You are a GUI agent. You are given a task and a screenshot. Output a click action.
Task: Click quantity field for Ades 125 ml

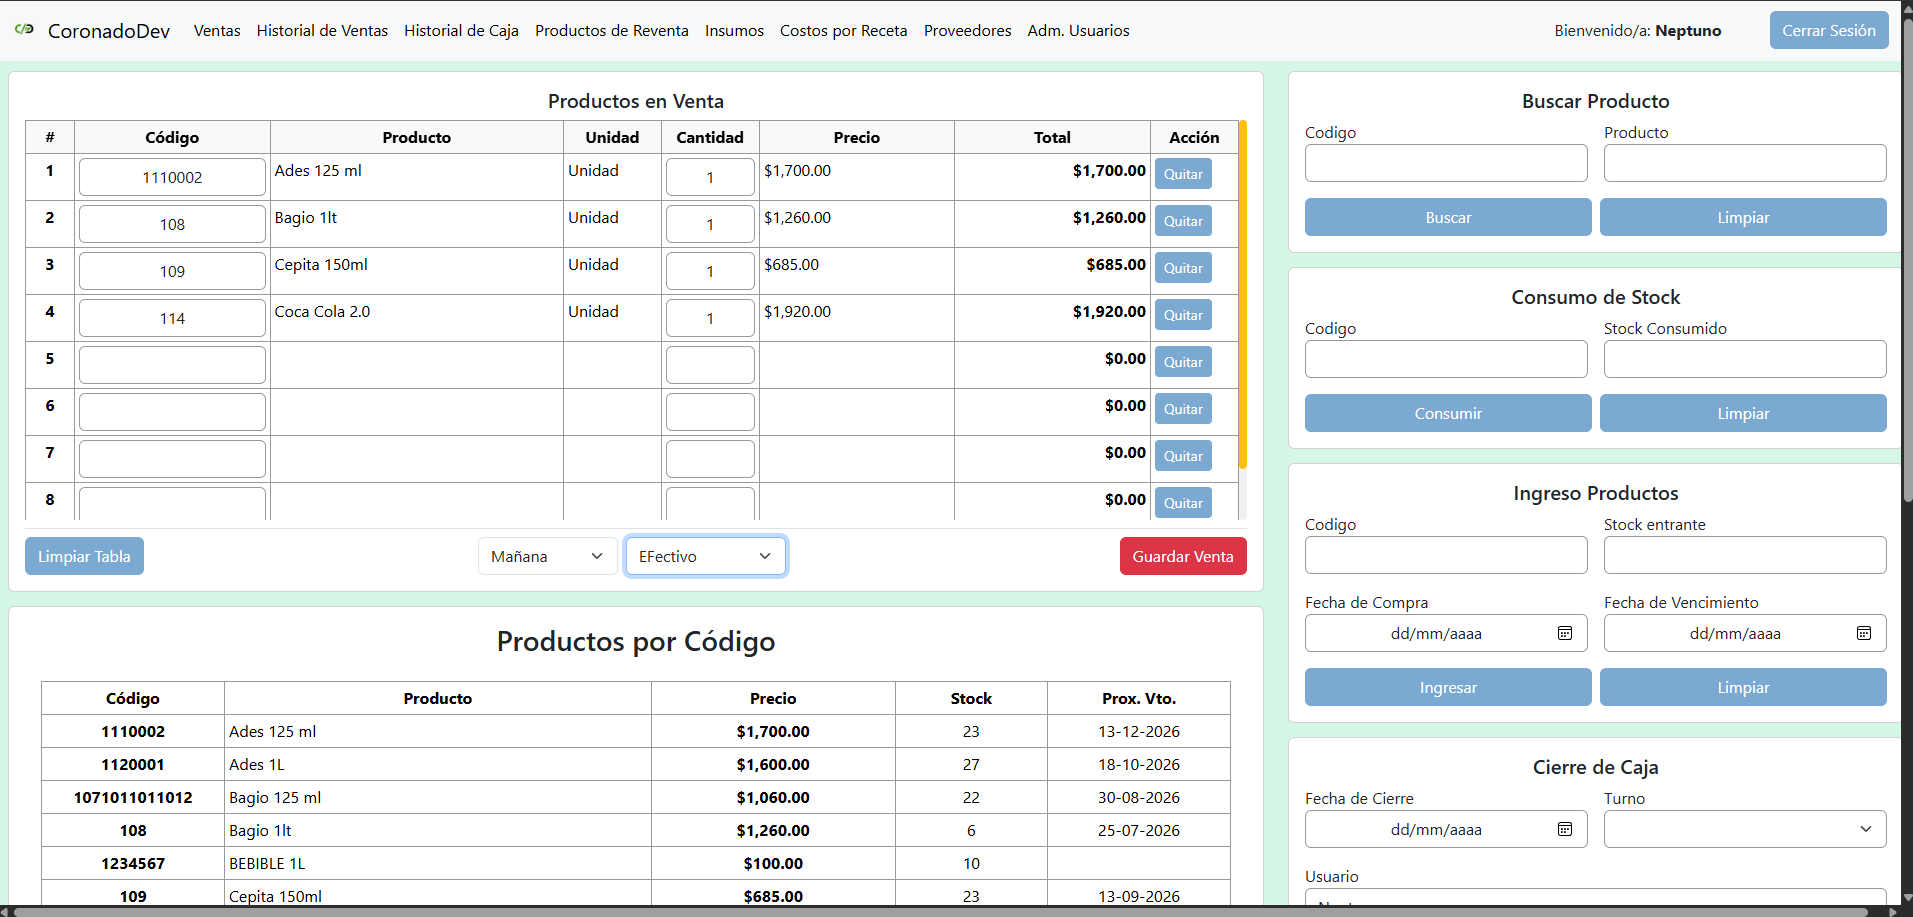tap(710, 177)
